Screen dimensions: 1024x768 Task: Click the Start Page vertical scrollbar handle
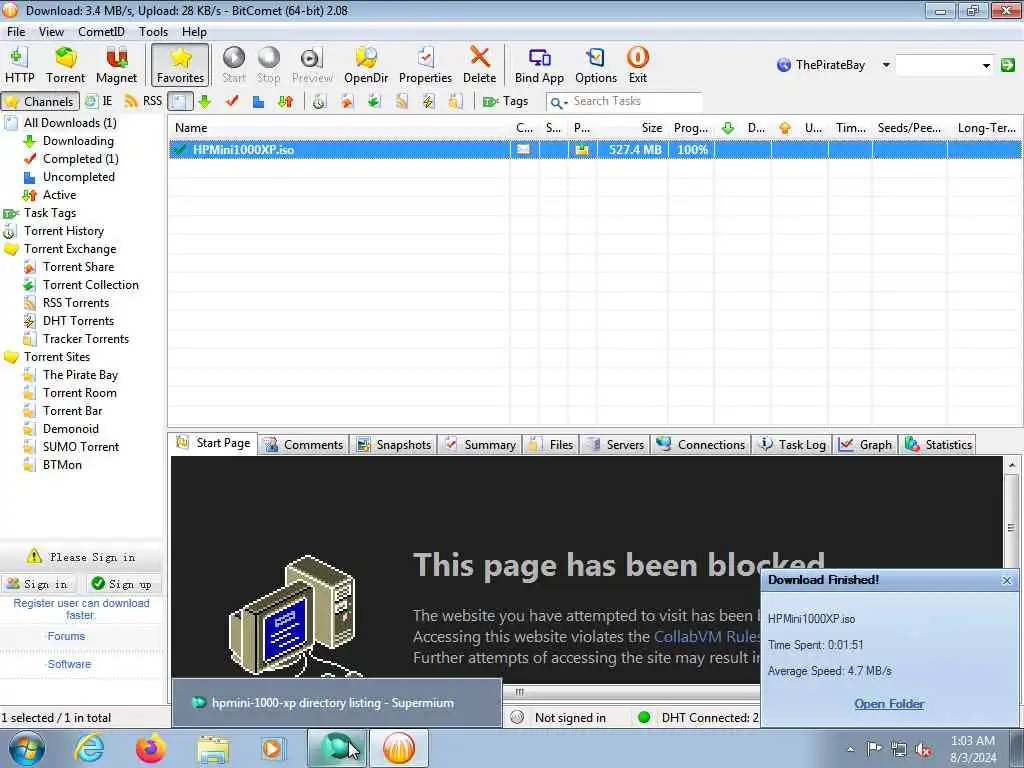1011,528
